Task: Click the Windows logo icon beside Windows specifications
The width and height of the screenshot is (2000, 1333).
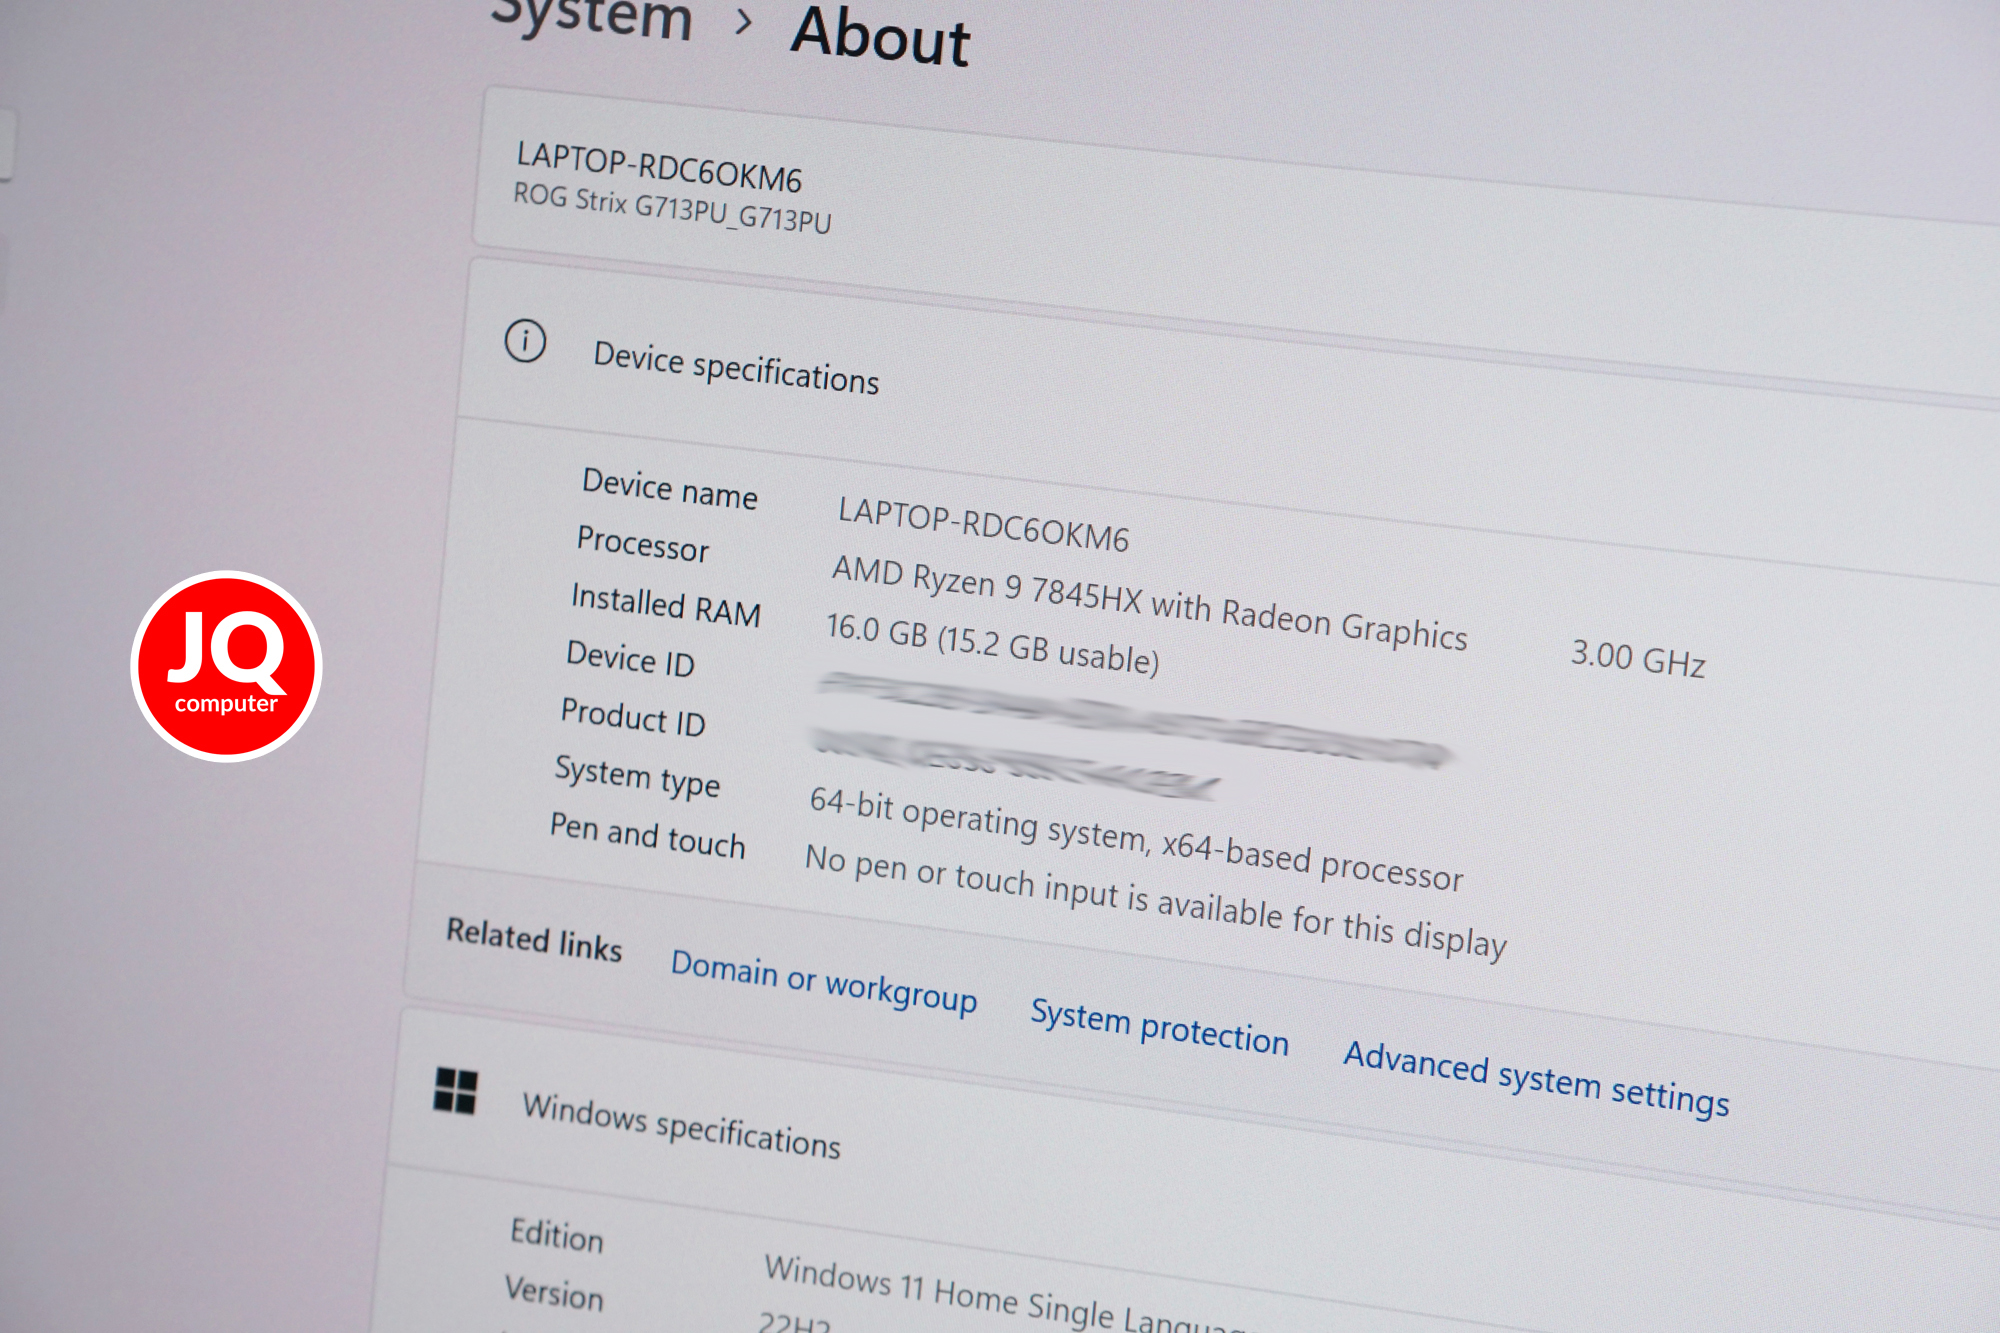Action: coord(455,1090)
